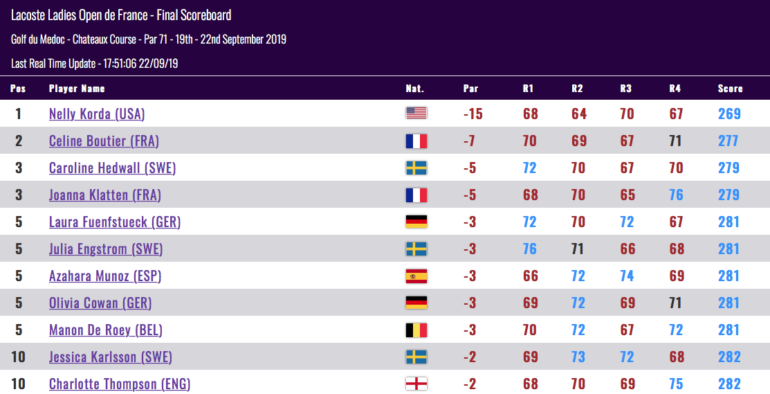Click the French flag in Celine Boutier's row
This screenshot has height=394, width=770.
[x=416, y=141]
